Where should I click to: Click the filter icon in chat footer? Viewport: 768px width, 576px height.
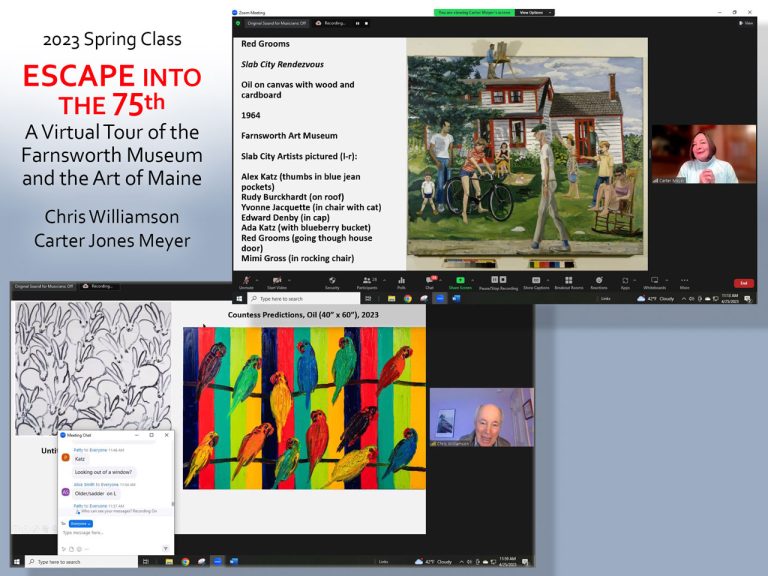click(x=166, y=549)
